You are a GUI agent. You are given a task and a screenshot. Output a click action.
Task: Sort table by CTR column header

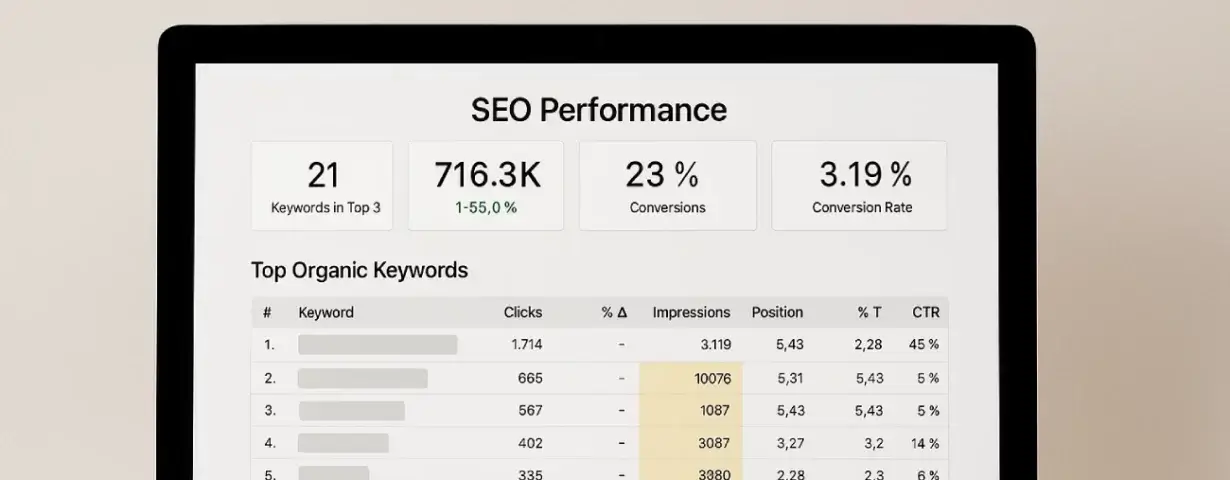click(x=926, y=312)
